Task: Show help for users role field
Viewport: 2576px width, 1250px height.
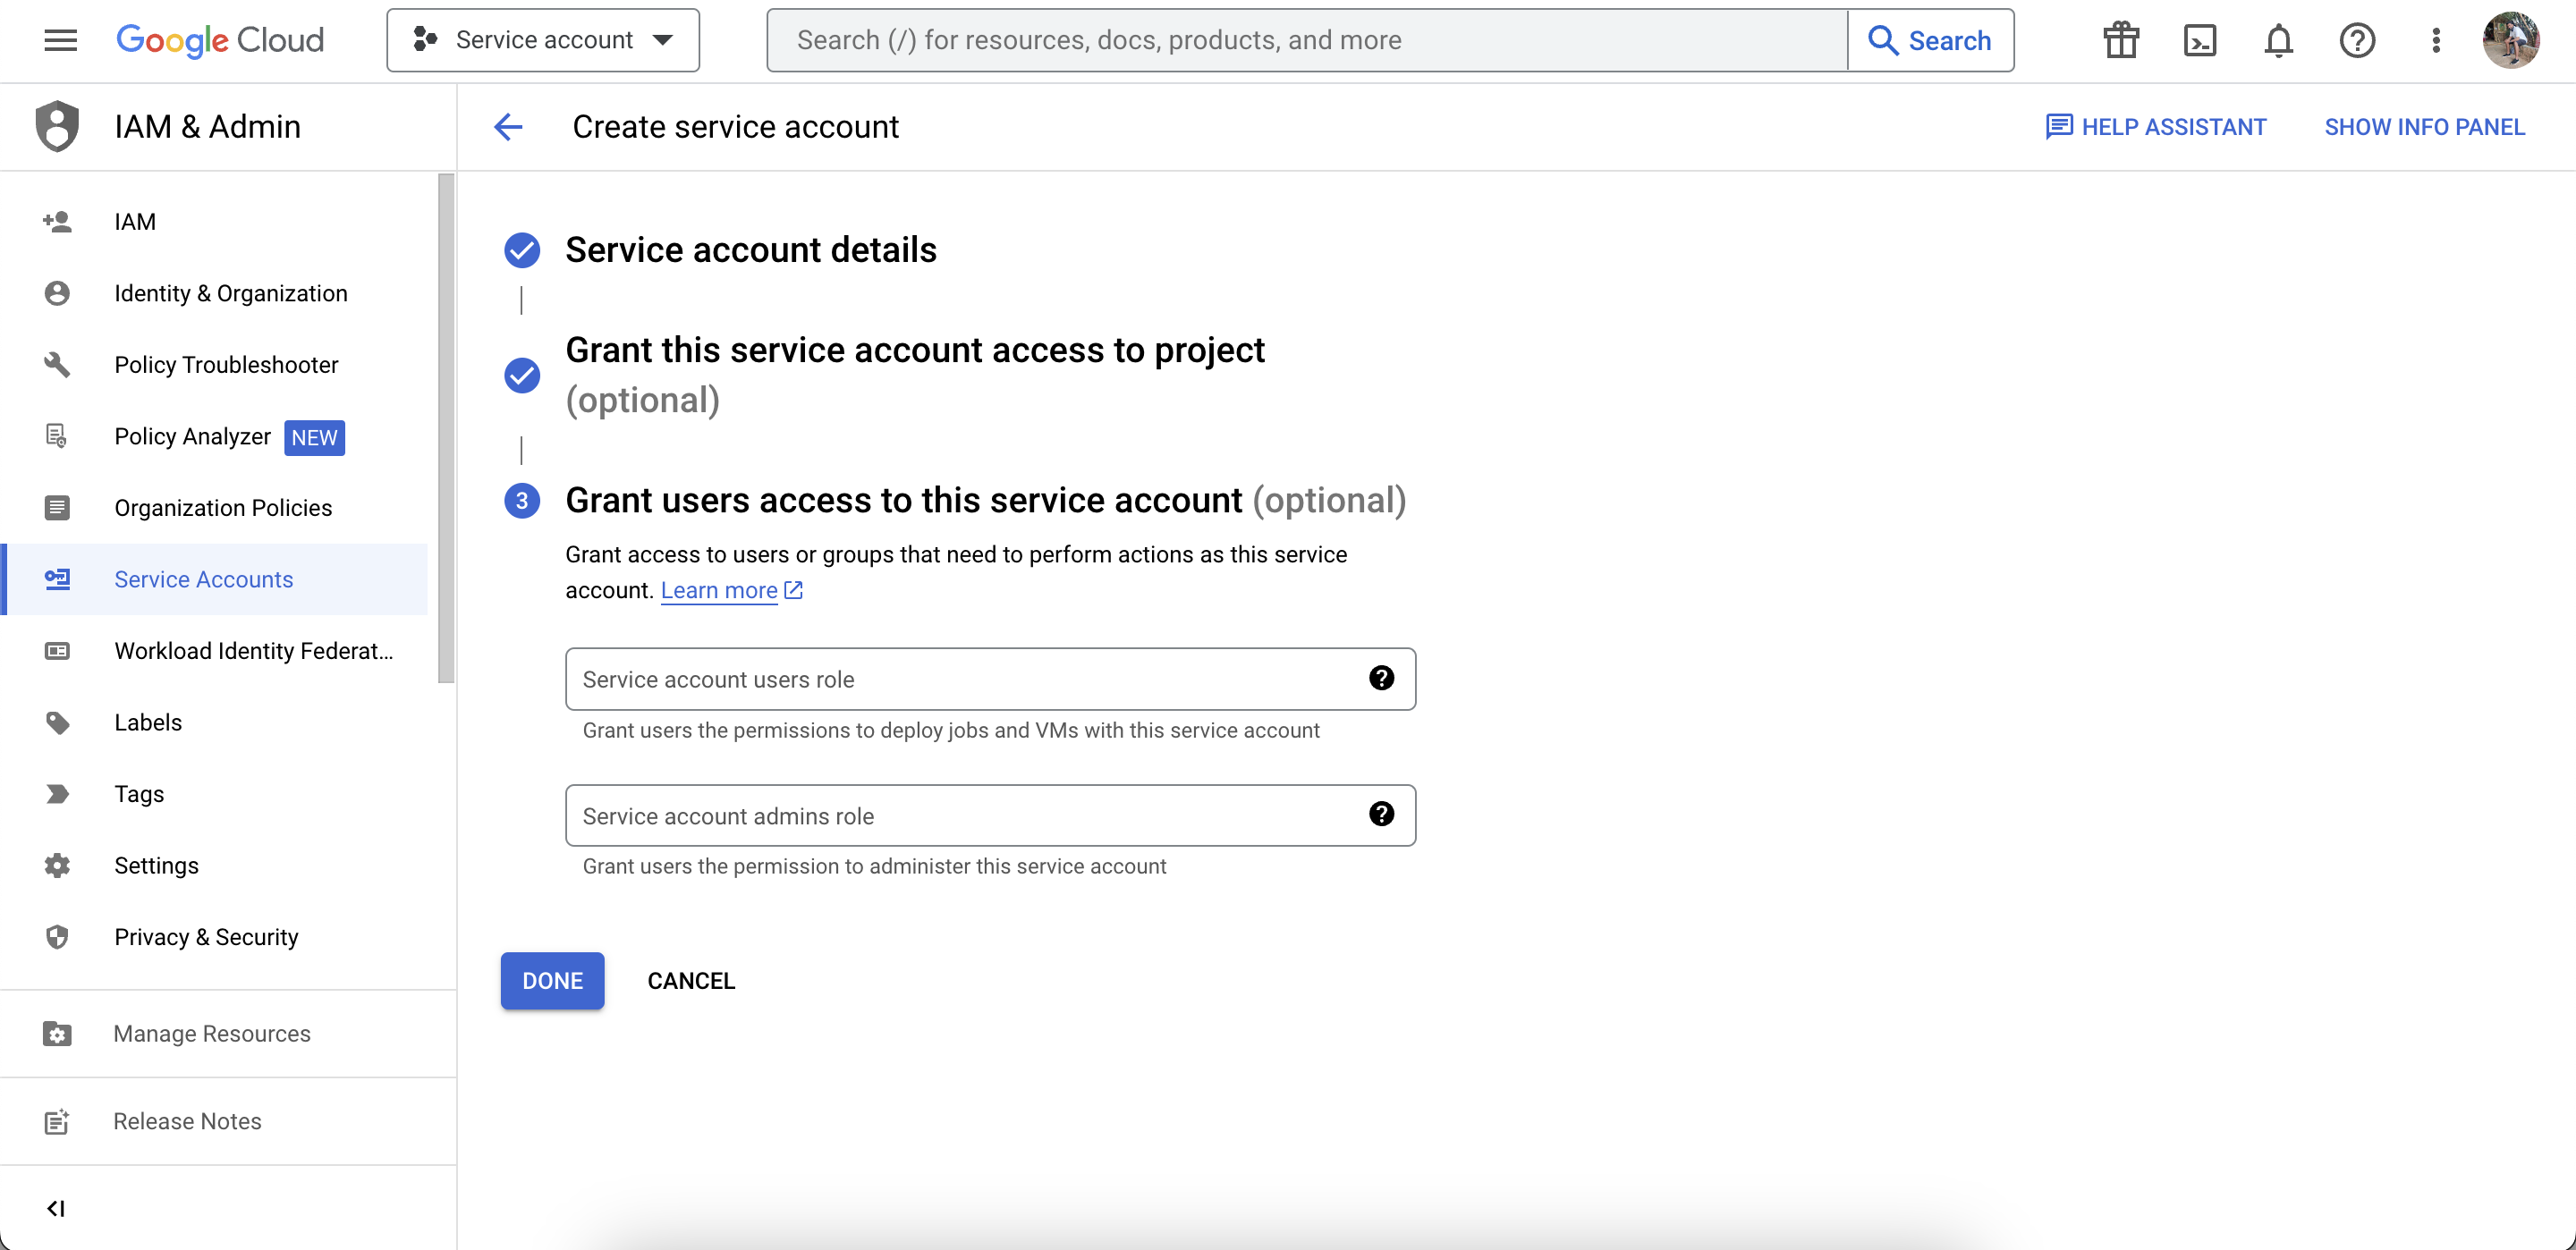Action: click(1381, 678)
